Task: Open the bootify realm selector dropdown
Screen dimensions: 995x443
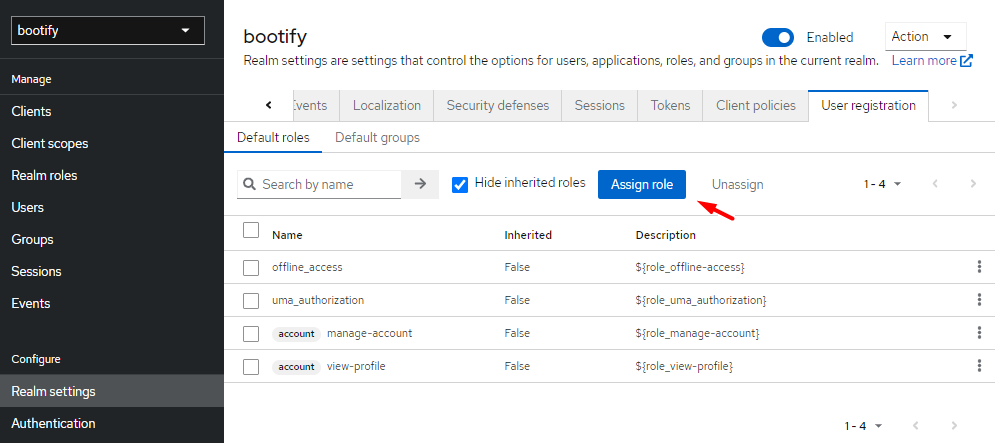Action: pos(107,31)
